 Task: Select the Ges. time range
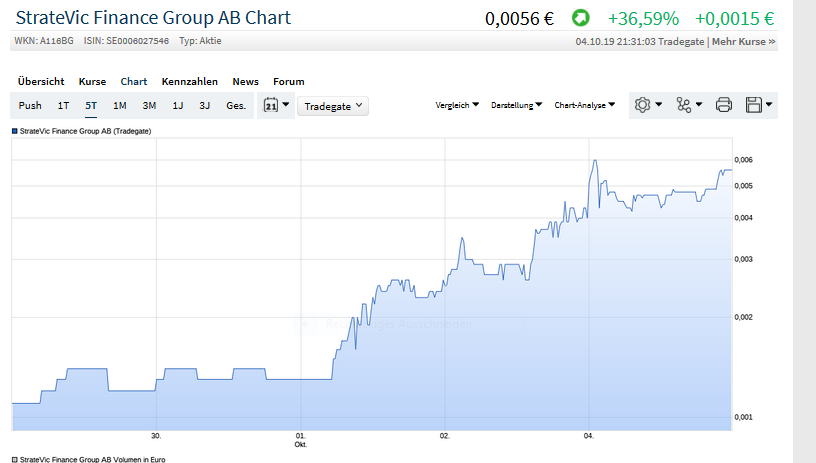pos(236,106)
